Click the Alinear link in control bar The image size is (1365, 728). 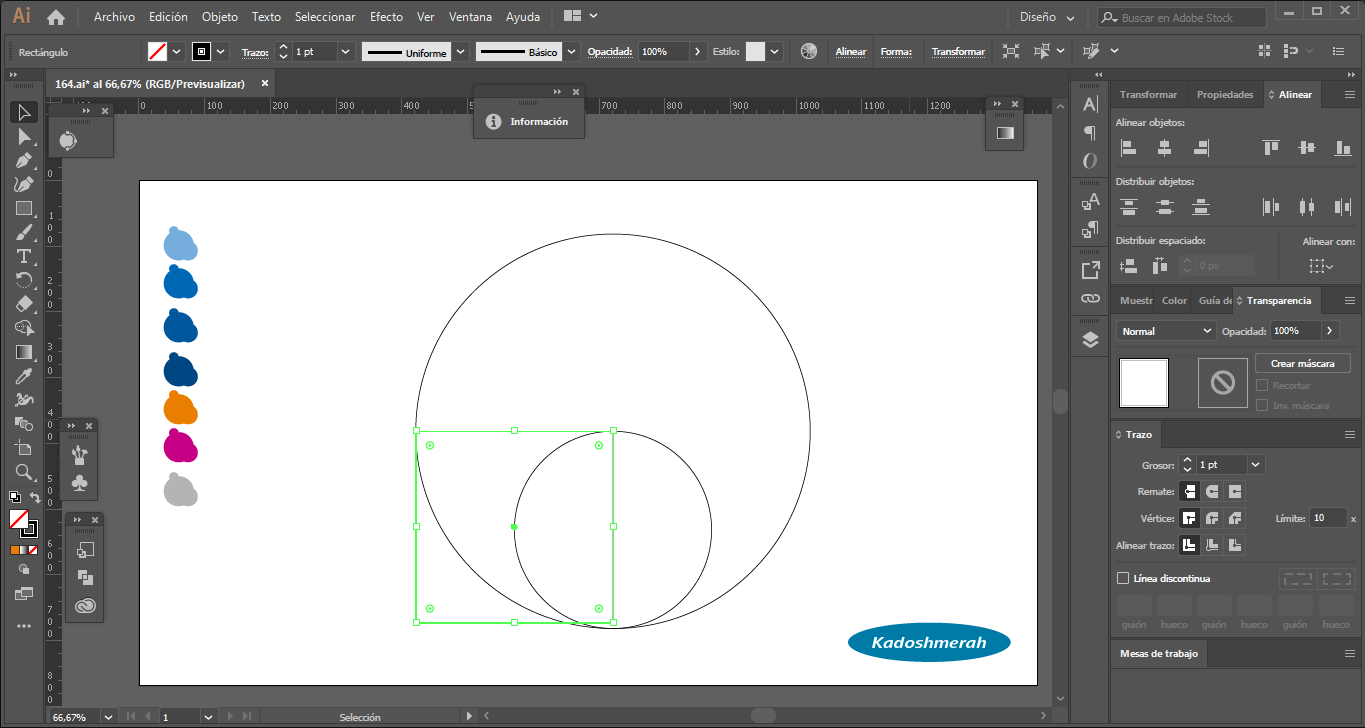[x=851, y=52]
